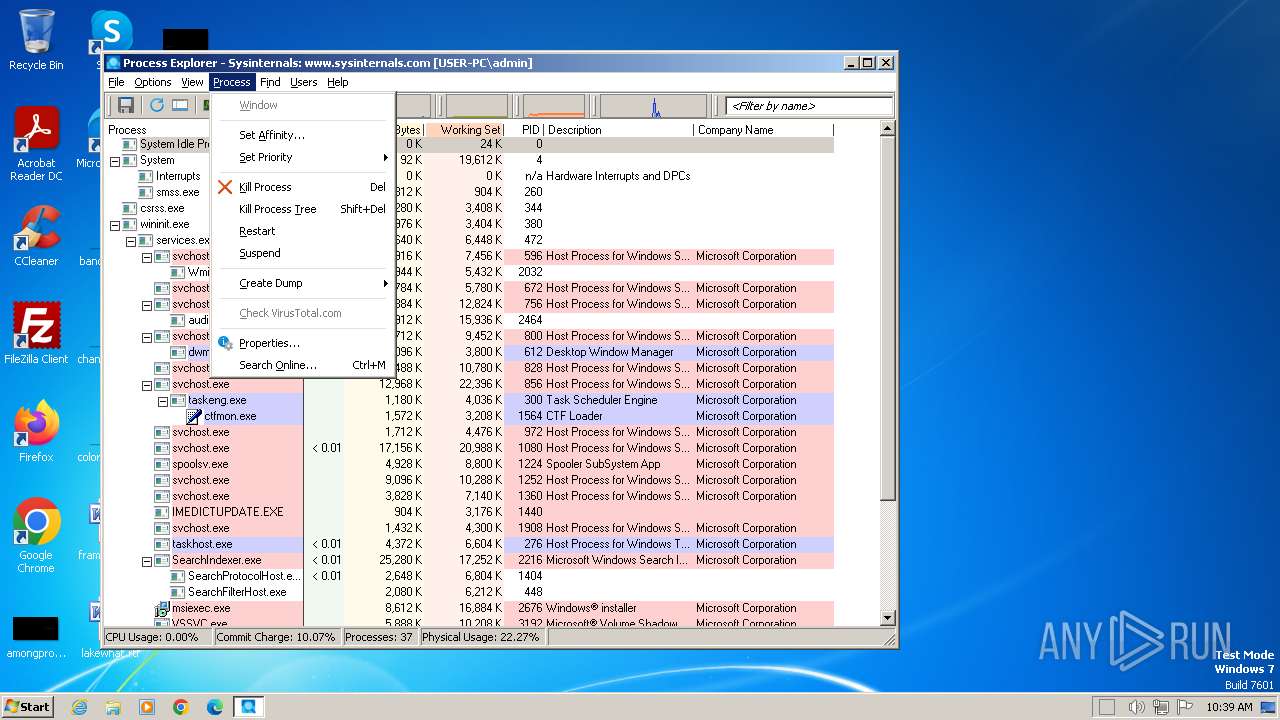This screenshot has width=1280, height=720.
Task: Sort by the Description column header
Action: click(618, 130)
